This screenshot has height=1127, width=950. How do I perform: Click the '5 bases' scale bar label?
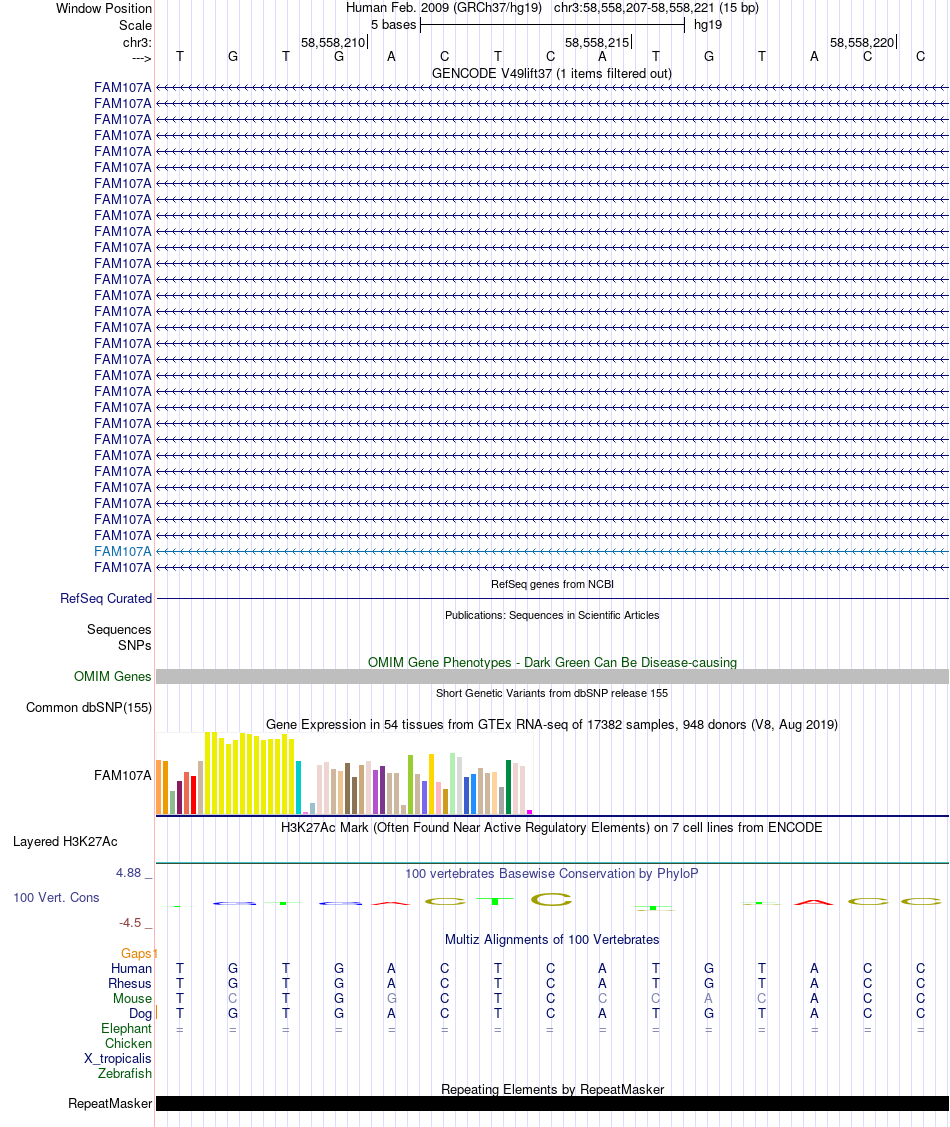pos(393,24)
